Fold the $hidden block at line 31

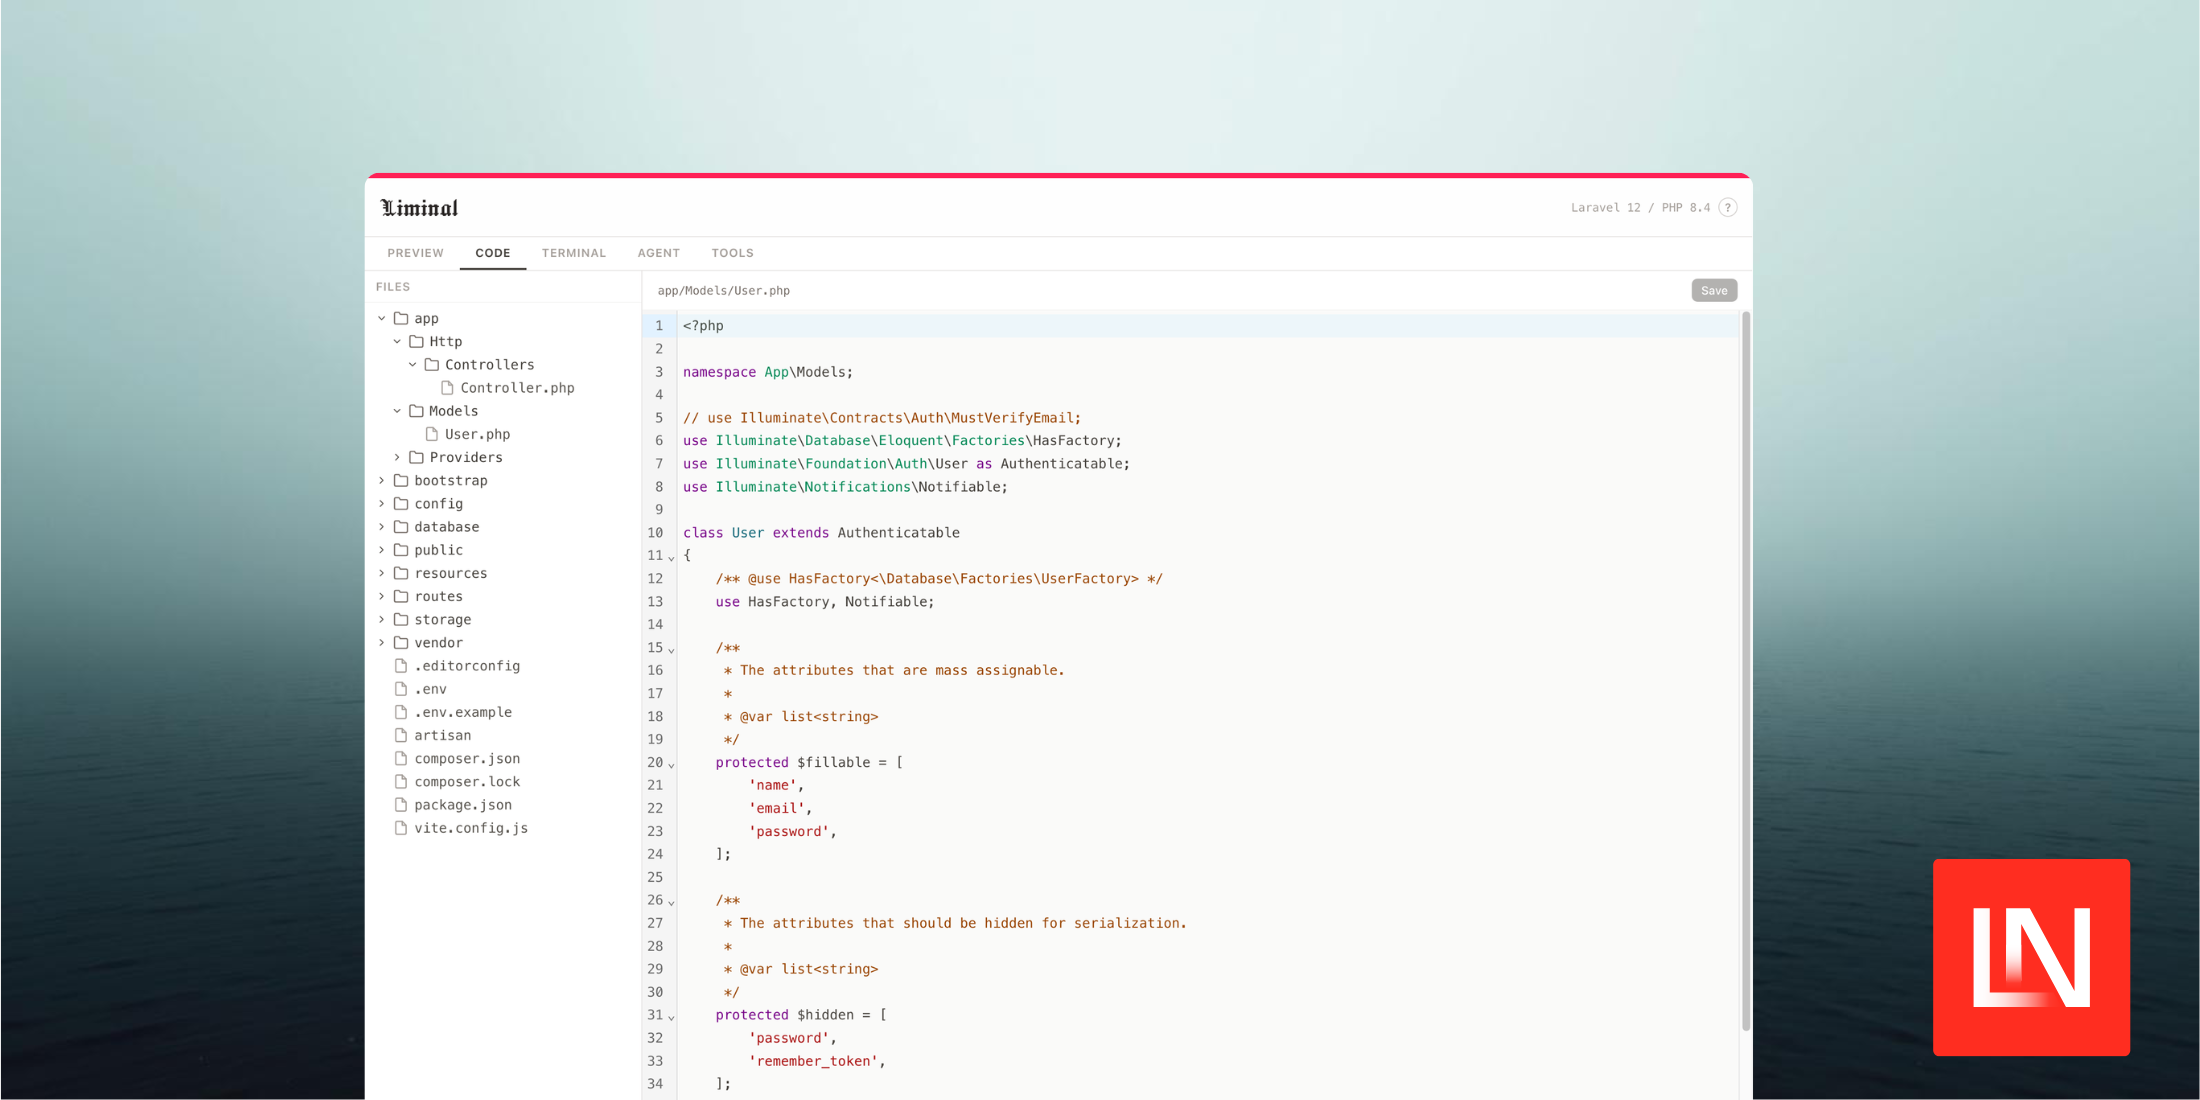[x=671, y=1016]
